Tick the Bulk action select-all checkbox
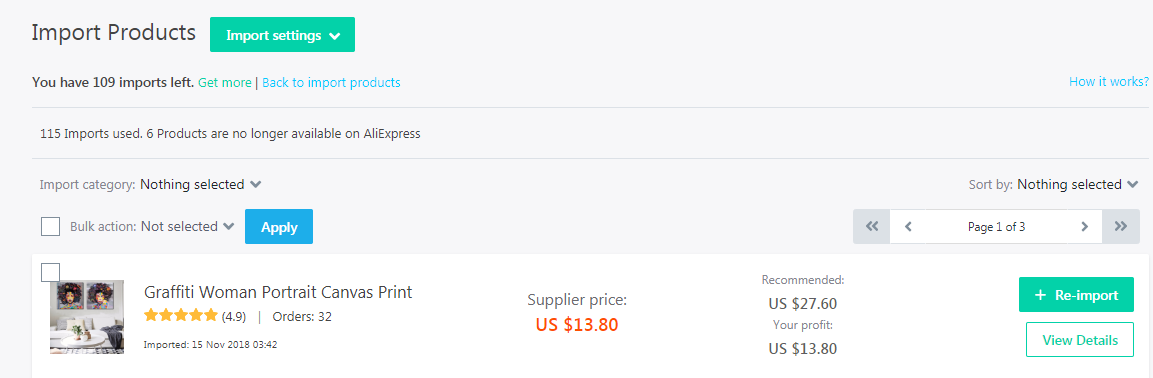1153x378 pixels. click(x=51, y=227)
